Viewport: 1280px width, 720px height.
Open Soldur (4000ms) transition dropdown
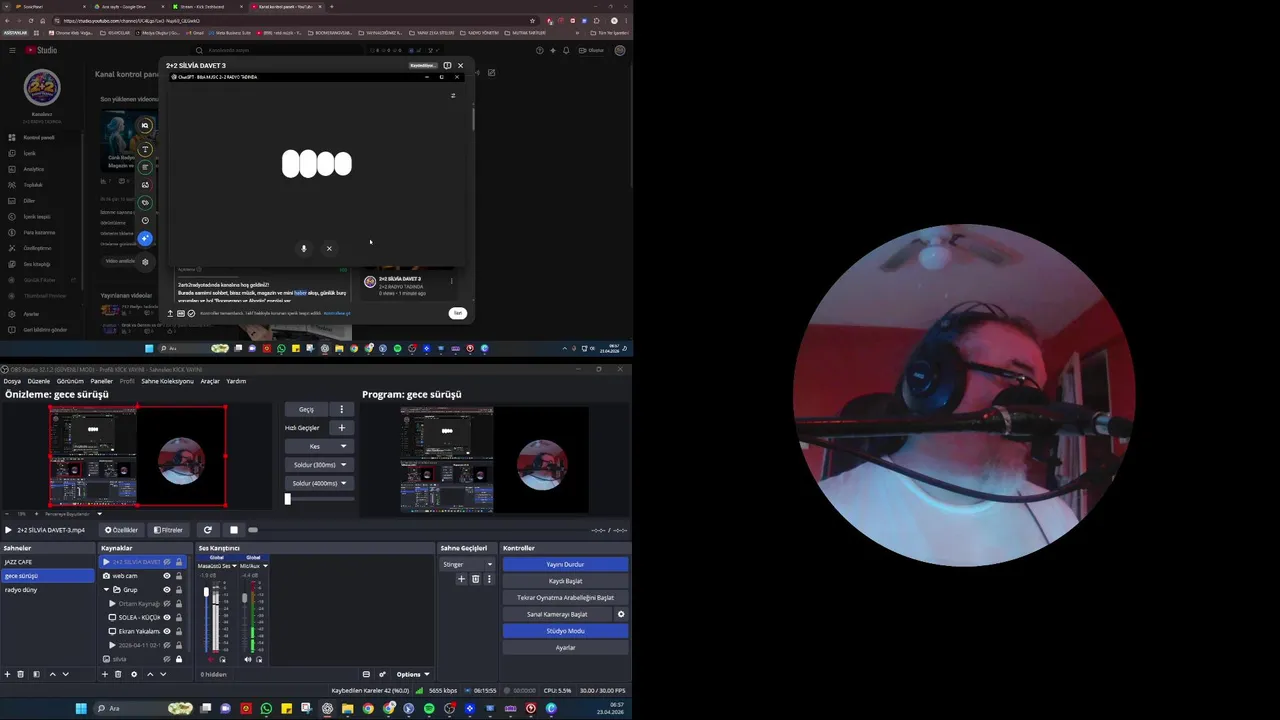[x=343, y=483]
